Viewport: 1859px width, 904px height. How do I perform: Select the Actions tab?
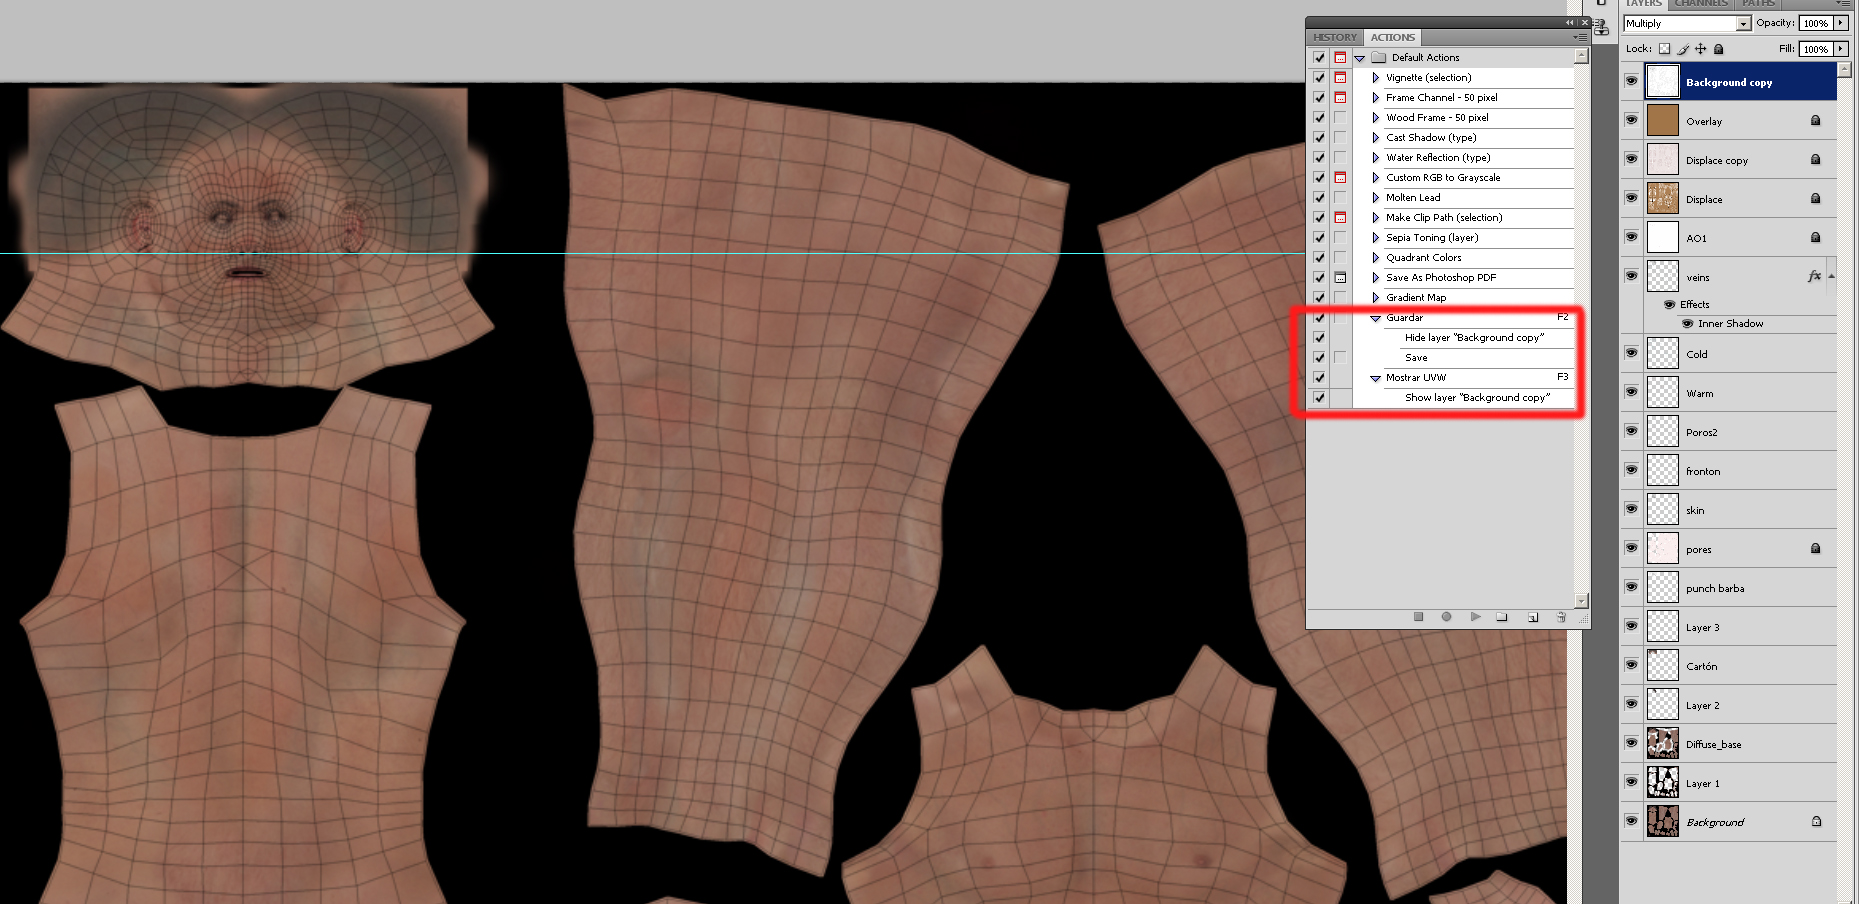point(1393,37)
